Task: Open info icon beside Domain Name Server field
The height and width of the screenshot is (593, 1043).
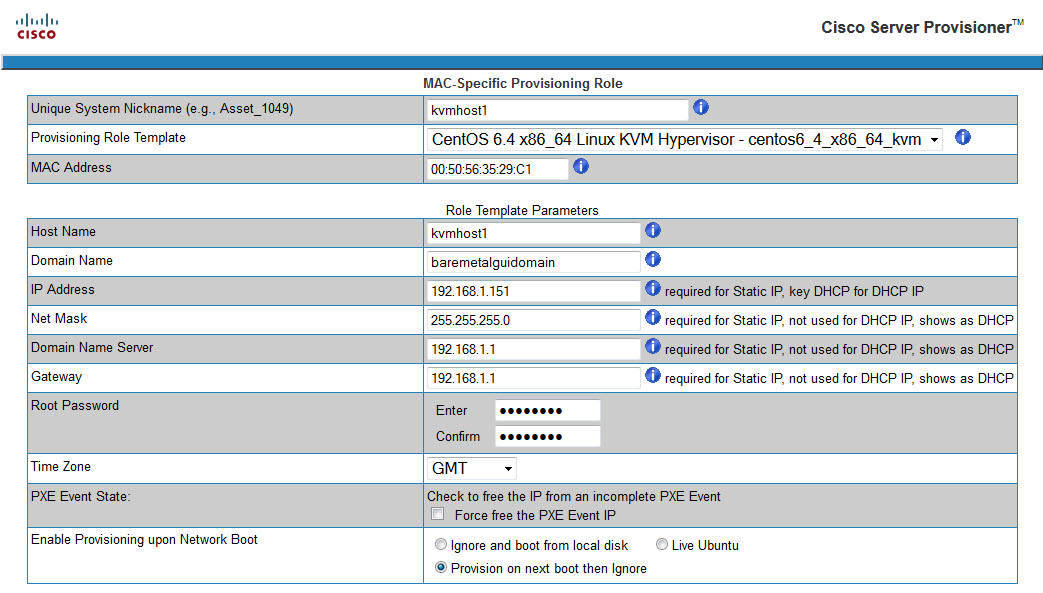Action: point(653,346)
